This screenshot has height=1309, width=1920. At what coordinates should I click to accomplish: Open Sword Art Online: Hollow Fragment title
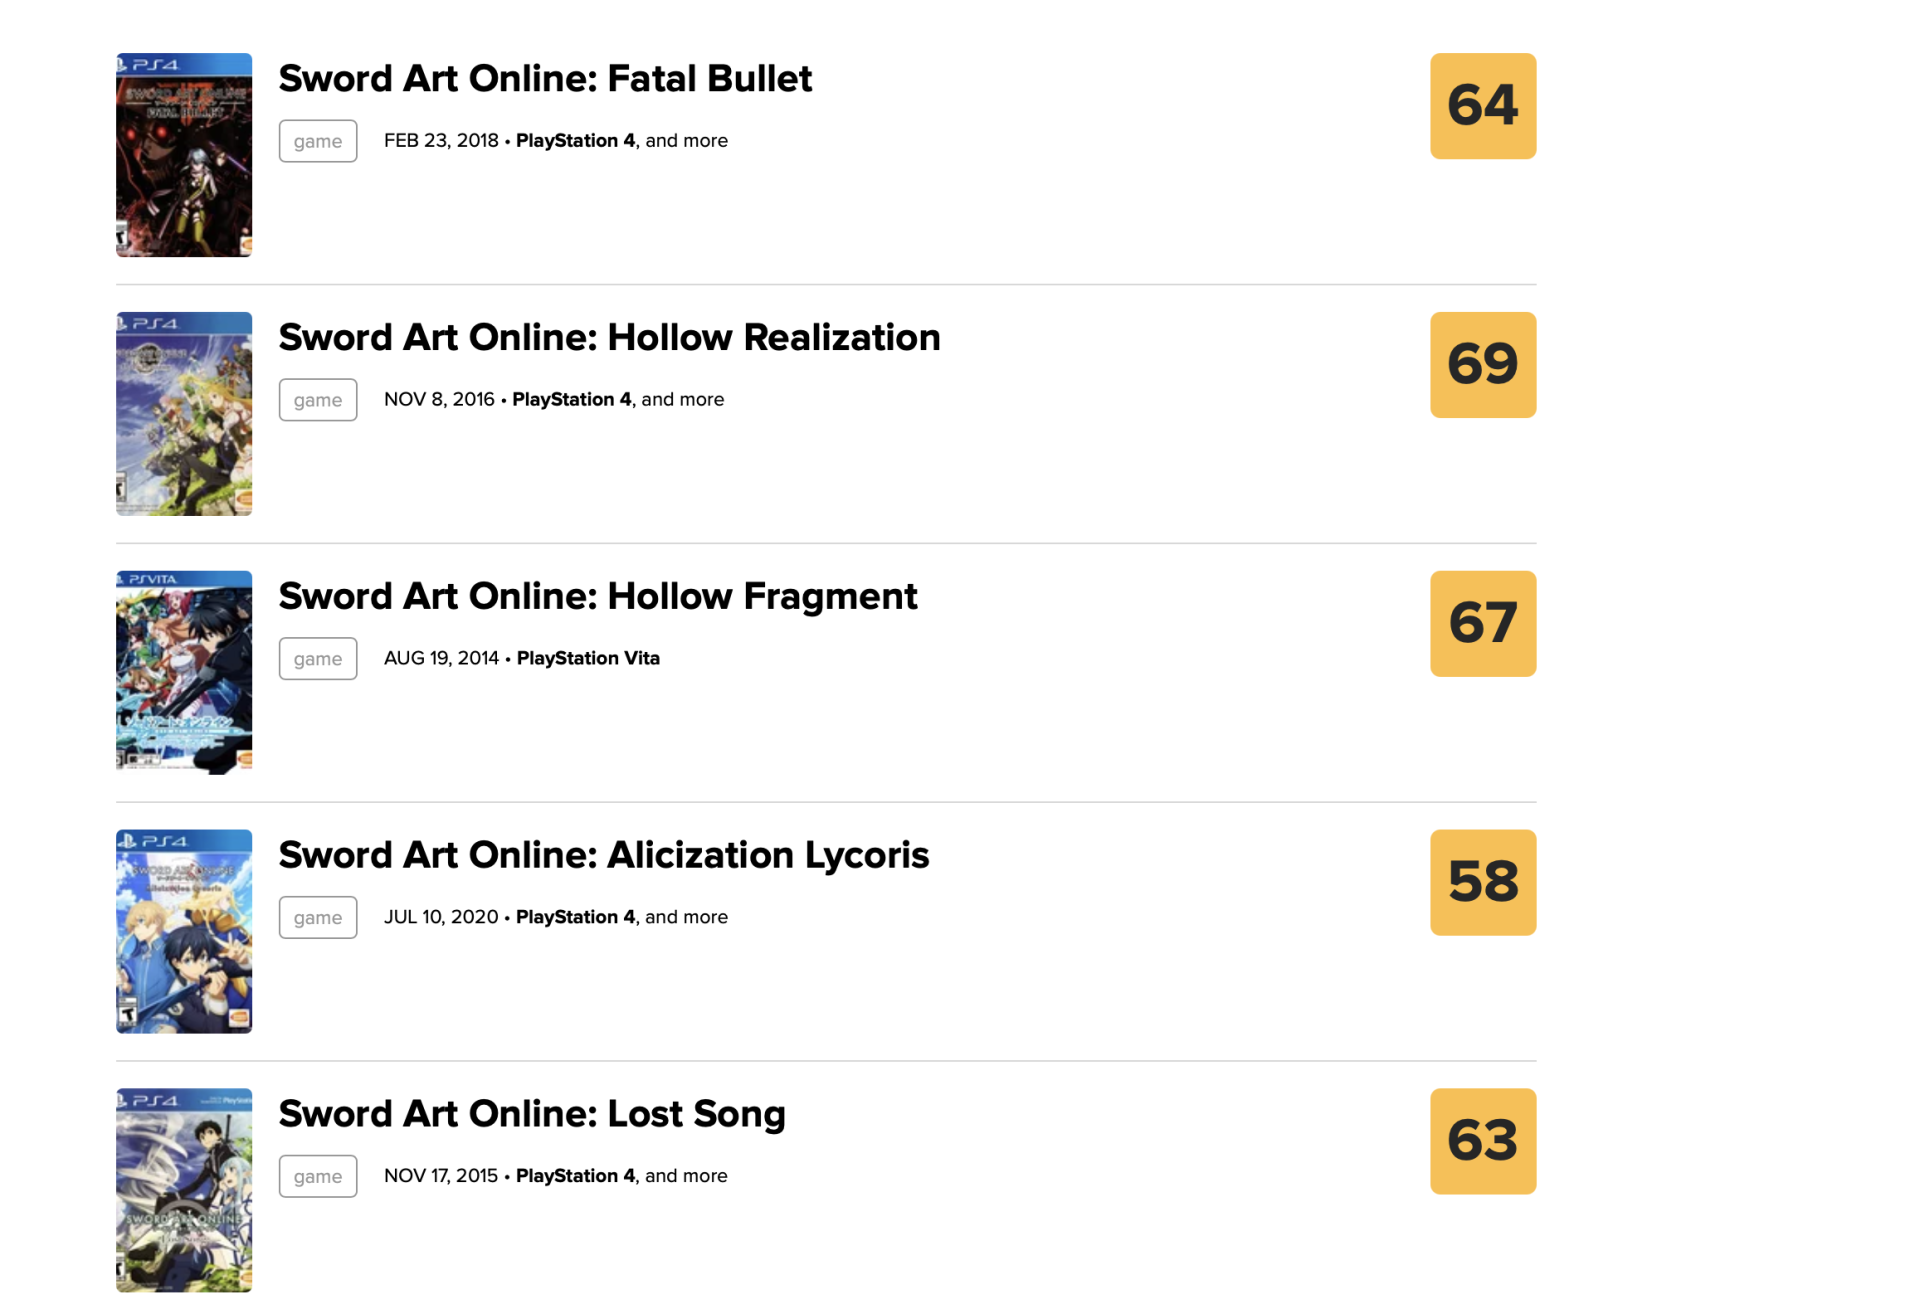(597, 597)
